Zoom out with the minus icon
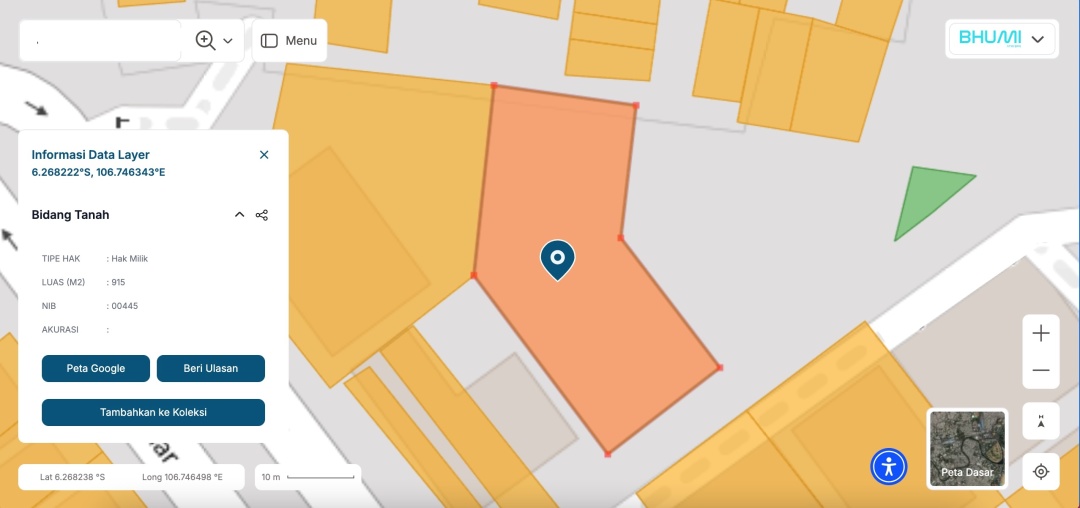This screenshot has width=1080, height=508. pos(1041,370)
